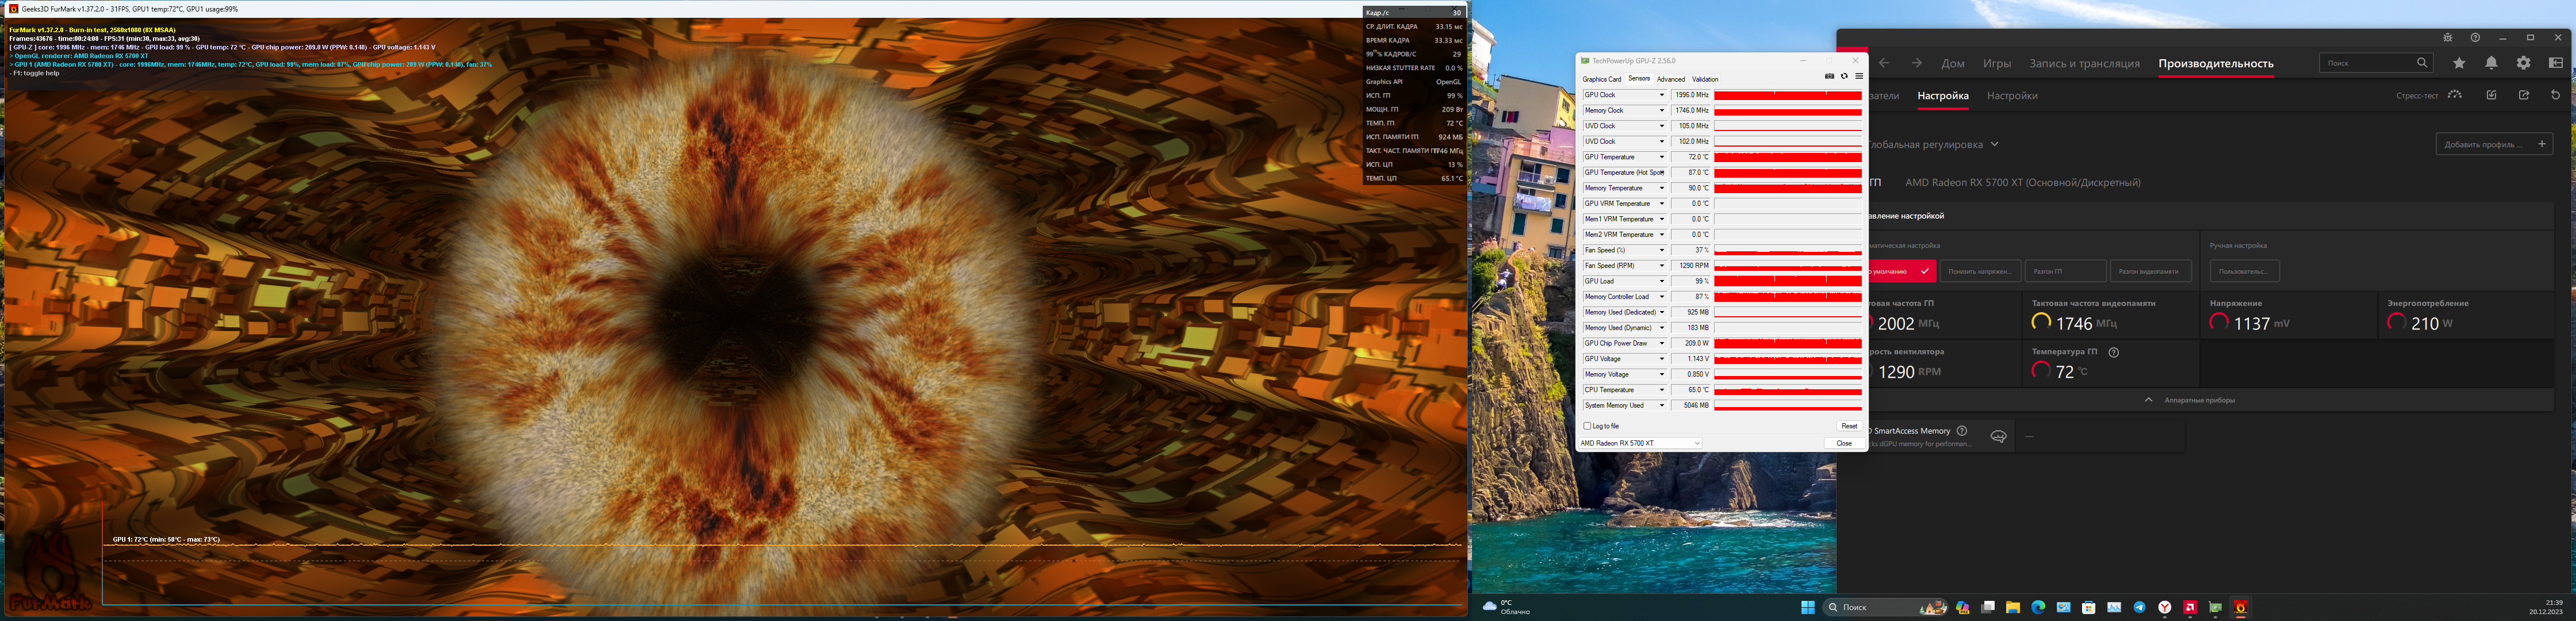
Task: Open GPU Clock sensor dropdown
Action: coord(1662,96)
